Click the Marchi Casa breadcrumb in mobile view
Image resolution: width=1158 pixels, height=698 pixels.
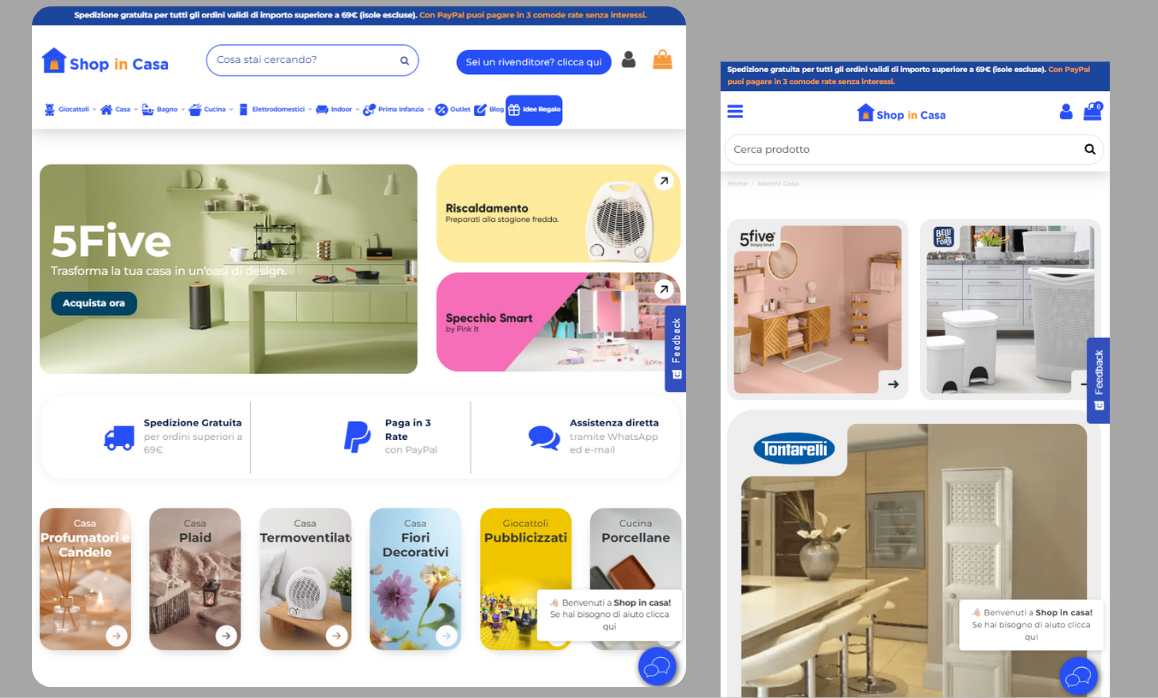(778, 183)
